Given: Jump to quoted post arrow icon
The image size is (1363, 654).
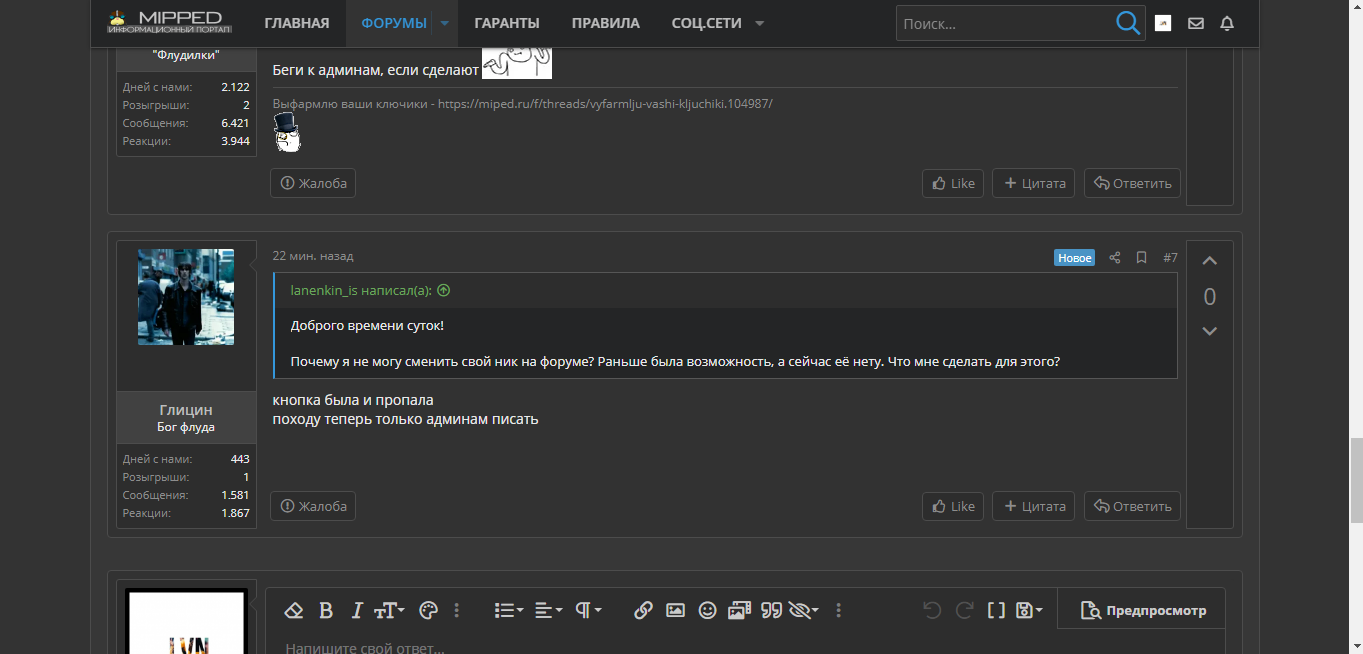Looking at the screenshot, I should click(444, 291).
